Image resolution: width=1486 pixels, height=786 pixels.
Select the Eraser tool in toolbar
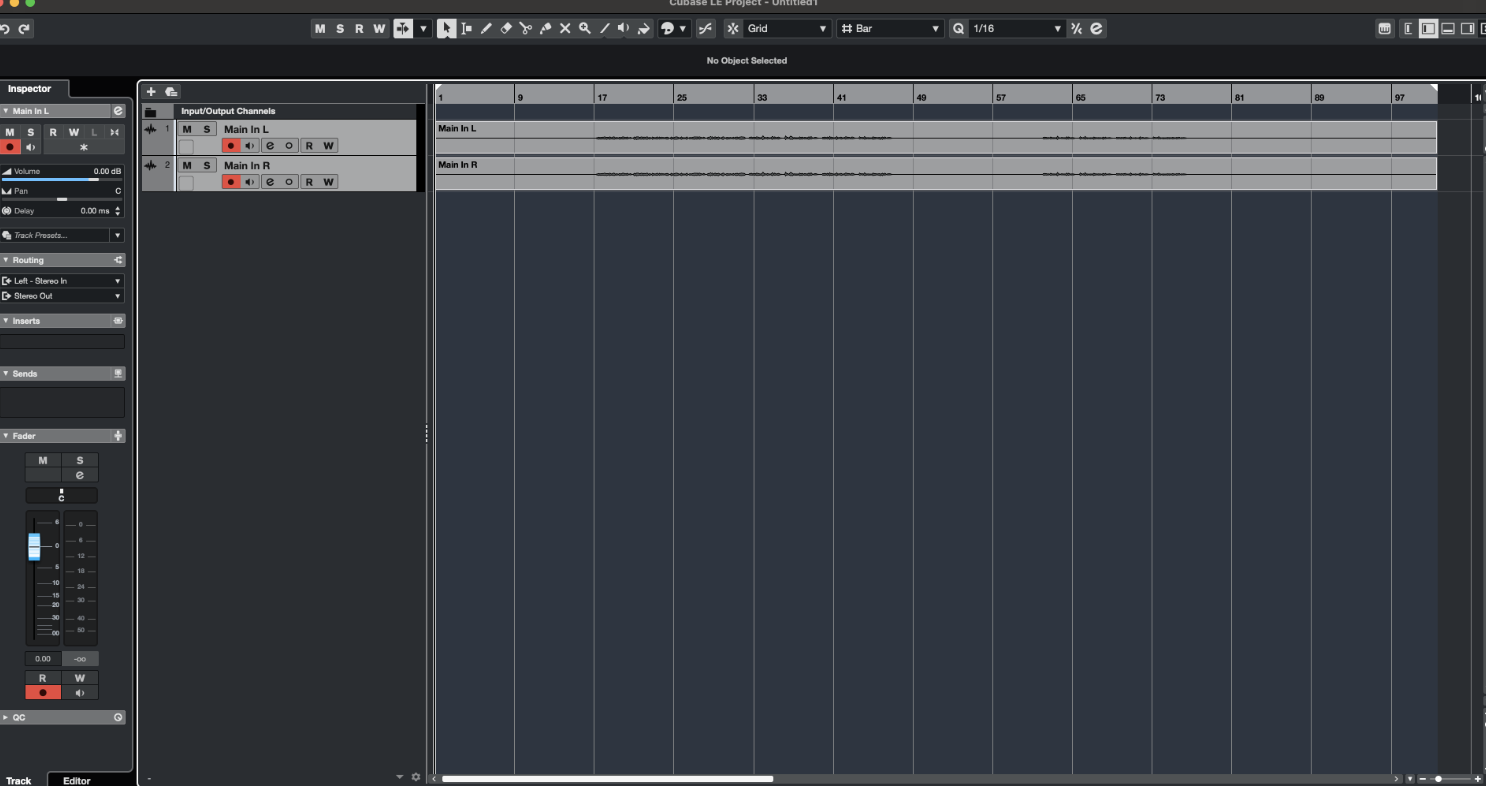tap(506, 29)
